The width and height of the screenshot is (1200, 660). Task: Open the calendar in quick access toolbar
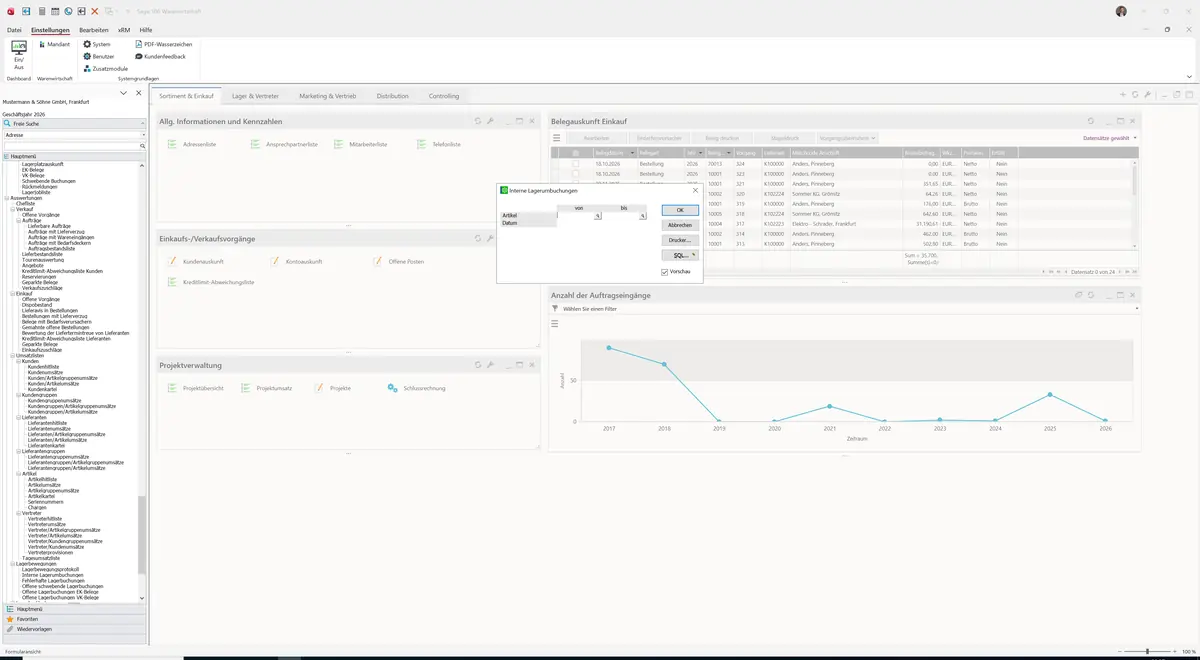tap(55, 11)
